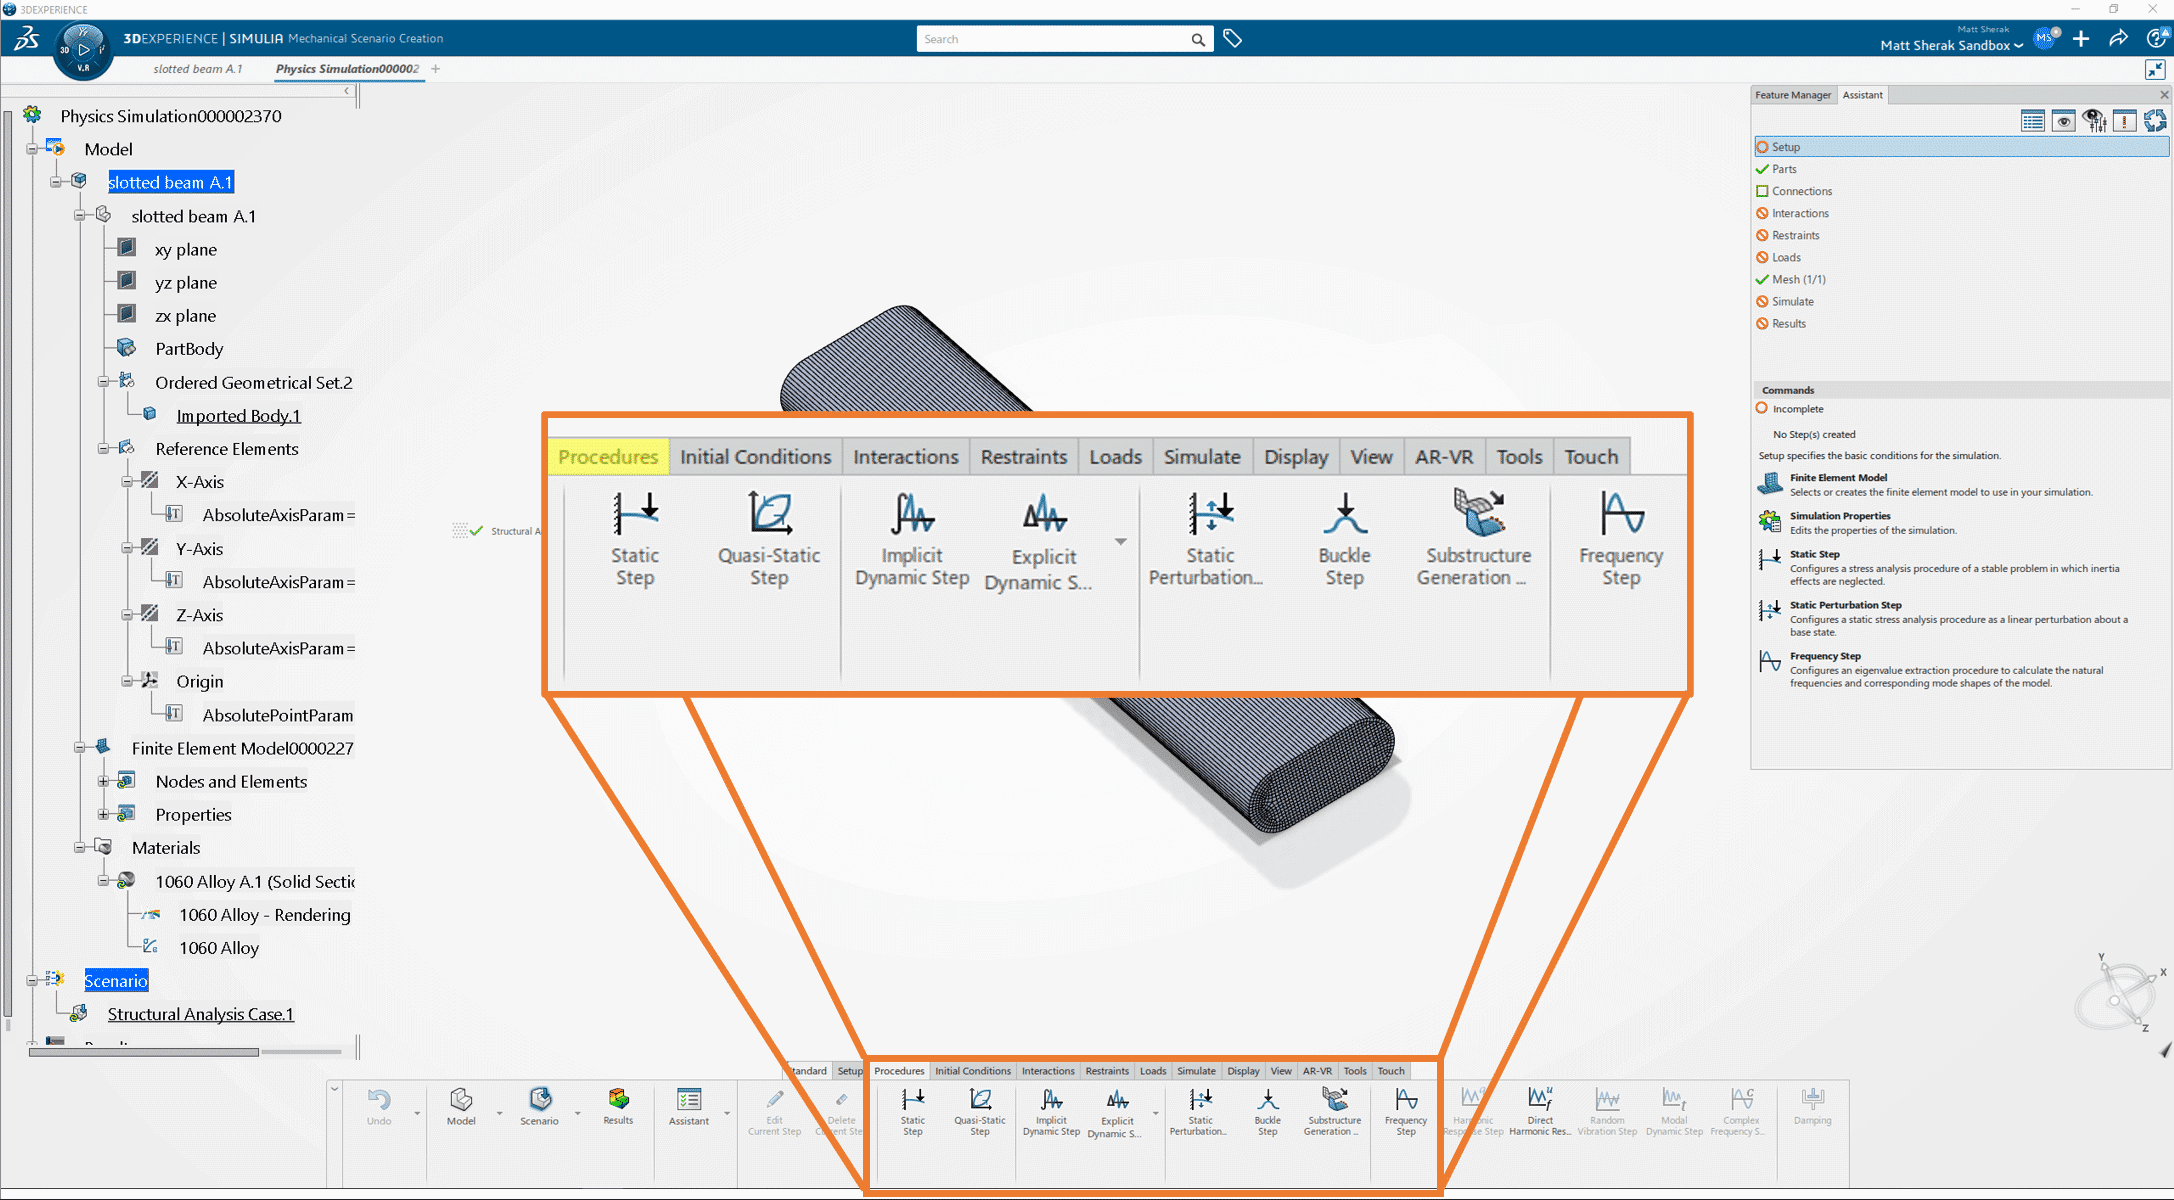Click in the Search input field
Image resolution: width=2174 pixels, height=1200 pixels.
pos(1053,39)
